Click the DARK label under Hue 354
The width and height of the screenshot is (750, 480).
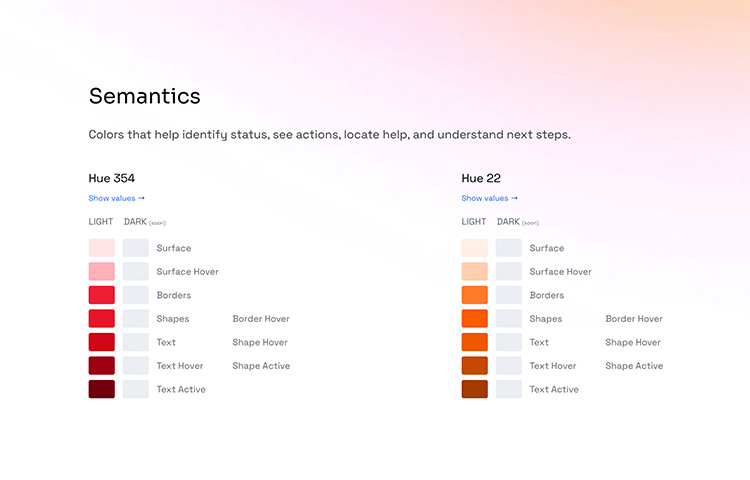point(135,222)
